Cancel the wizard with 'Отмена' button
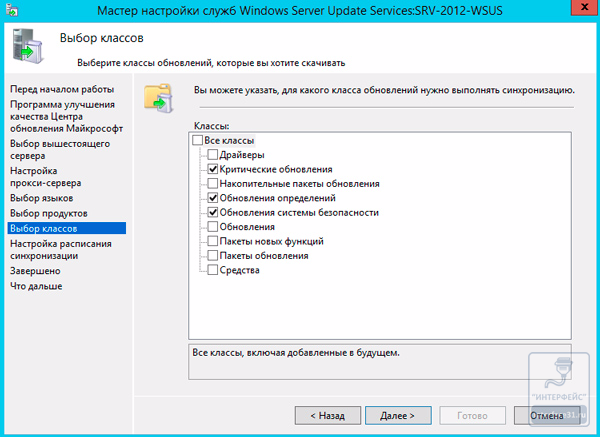The image size is (600, 437). tap(547, 414)
